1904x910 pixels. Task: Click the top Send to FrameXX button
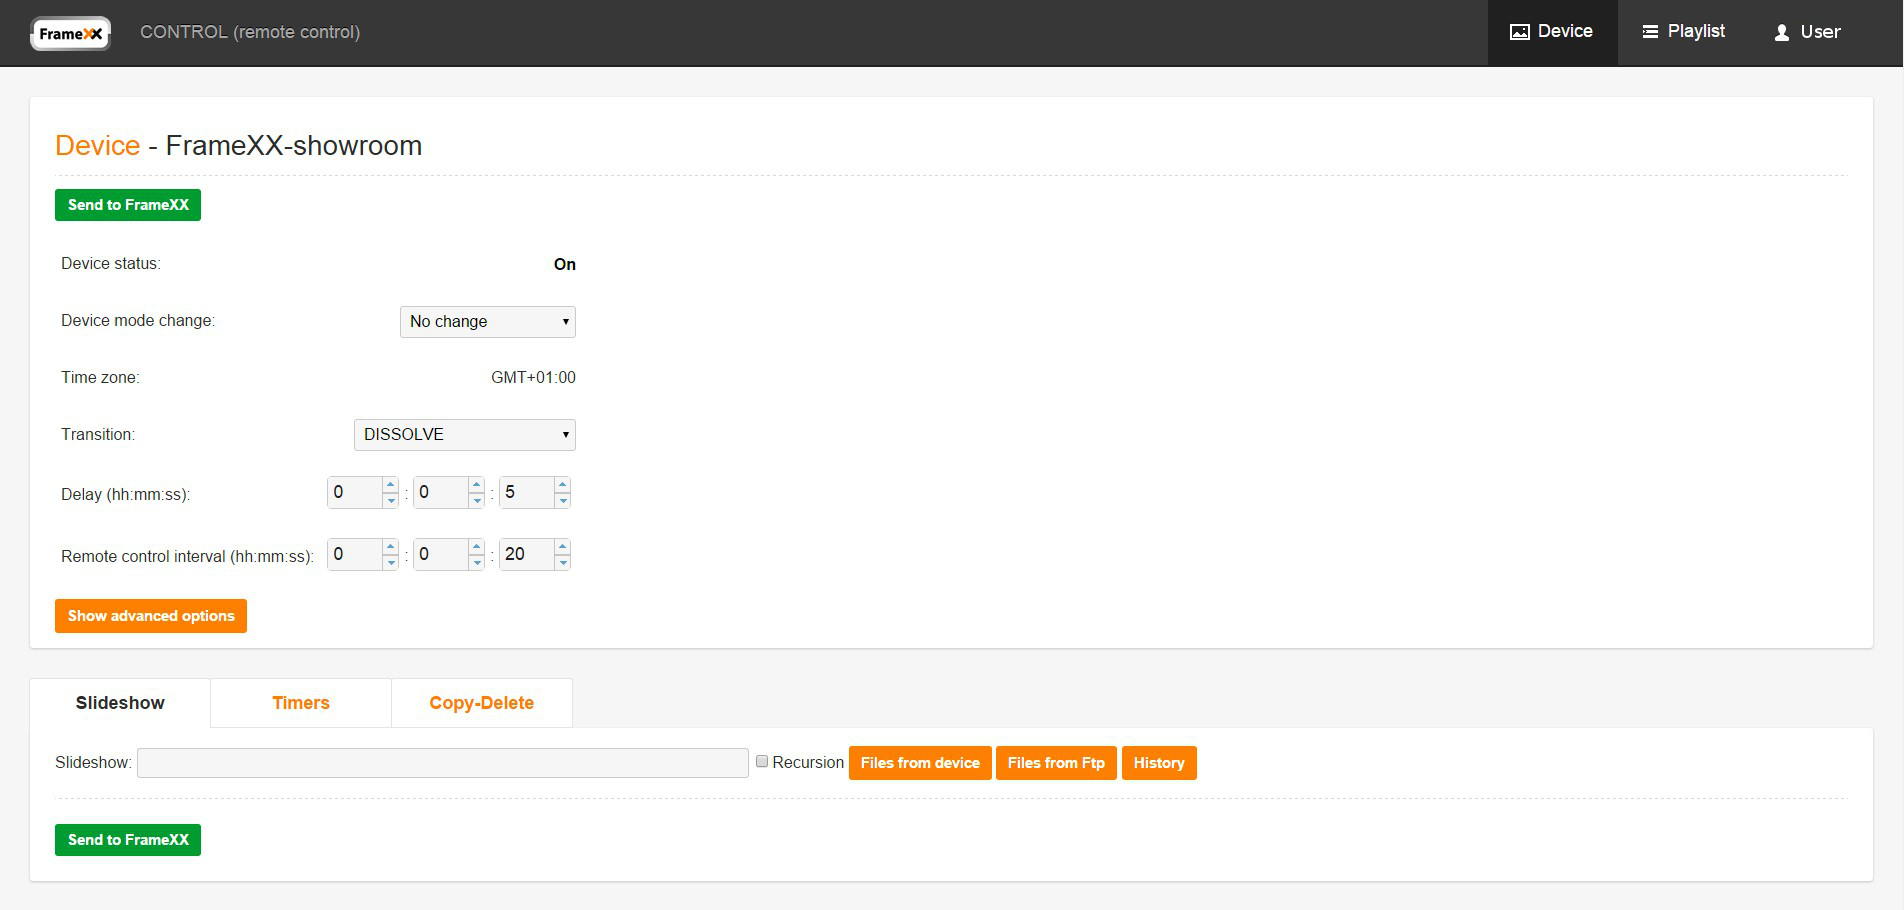pos(128,205)
